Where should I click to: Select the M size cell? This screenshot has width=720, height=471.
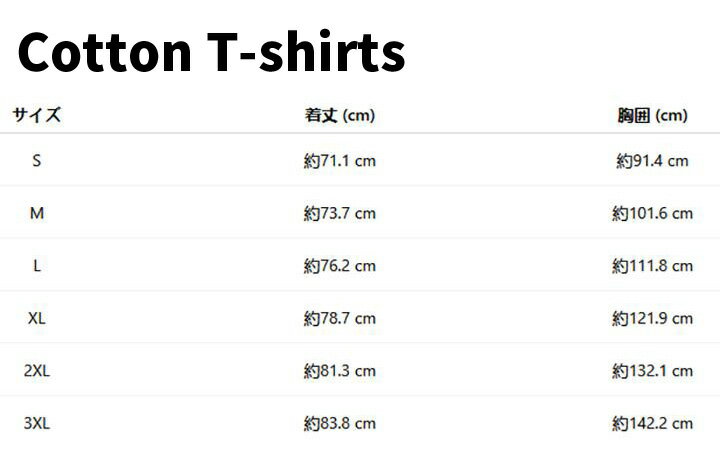click(x=37, y=213)
